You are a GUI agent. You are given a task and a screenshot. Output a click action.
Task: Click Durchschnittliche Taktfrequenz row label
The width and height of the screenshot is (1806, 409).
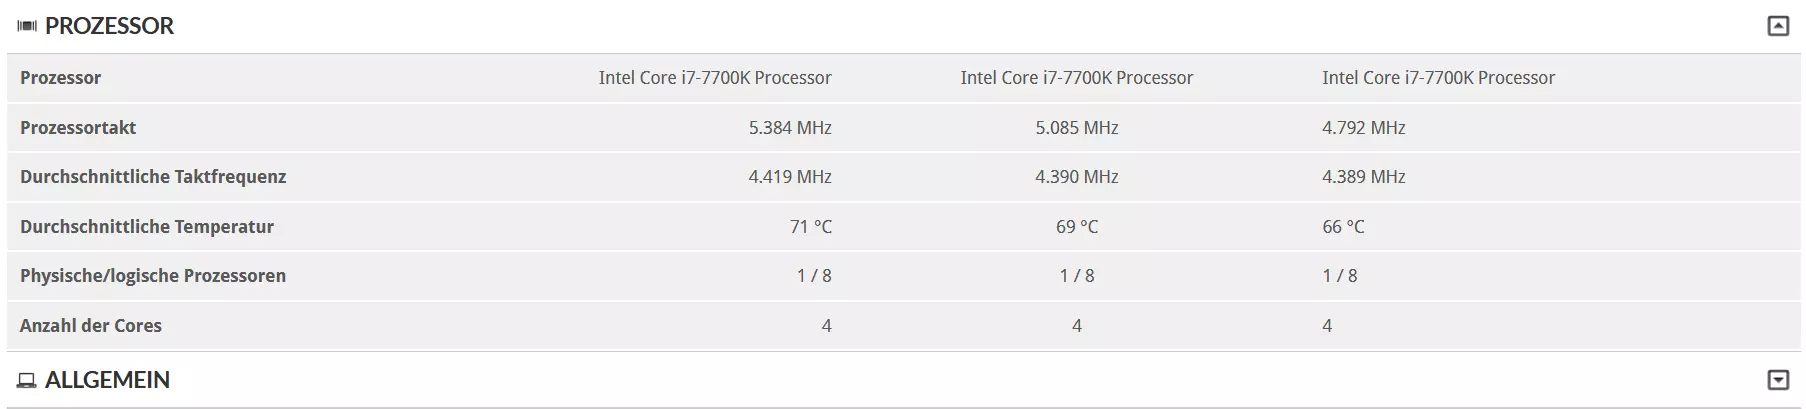(153, 177)
